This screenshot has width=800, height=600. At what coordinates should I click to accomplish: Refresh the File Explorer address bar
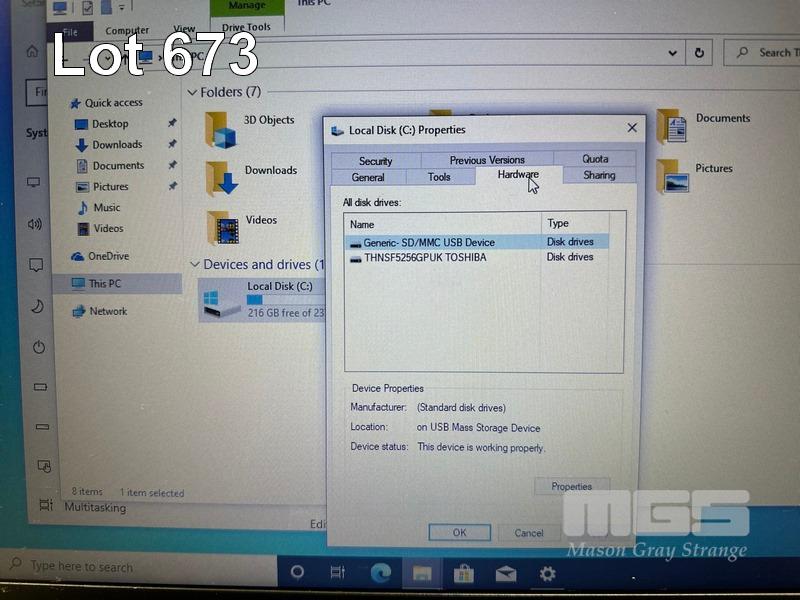[x=700, y=53]
